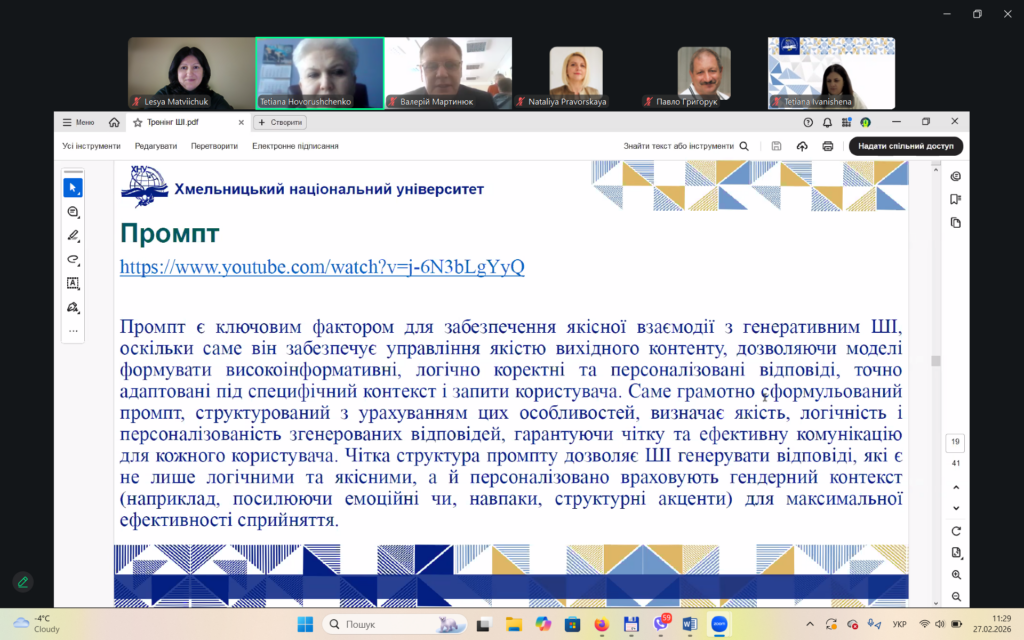This screenshot has width=1024, height=640.
Task: Open the Редагувати menu tab
Action: point(156,146)
